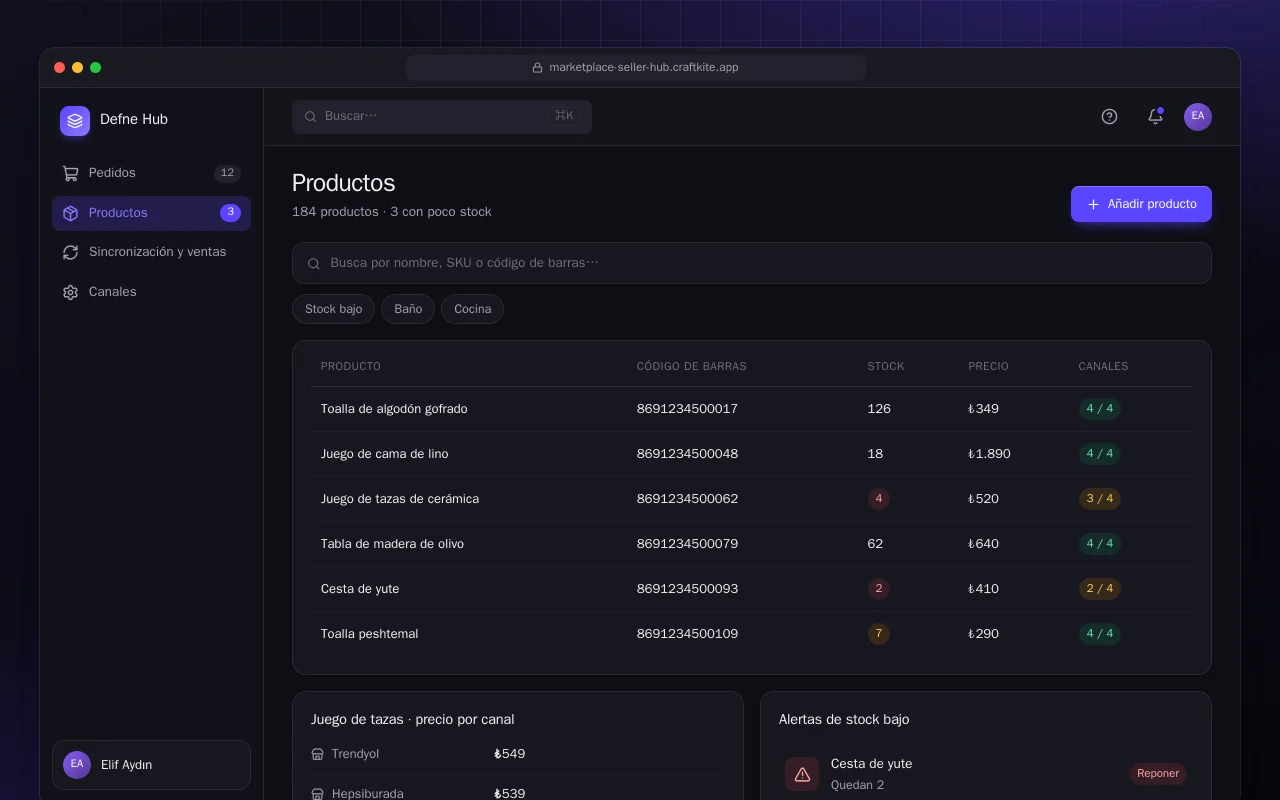Click the CÓDIGO DE BARRAS column header
The height and width of the screenshot is (800, 1280).
tap(692, 366)
